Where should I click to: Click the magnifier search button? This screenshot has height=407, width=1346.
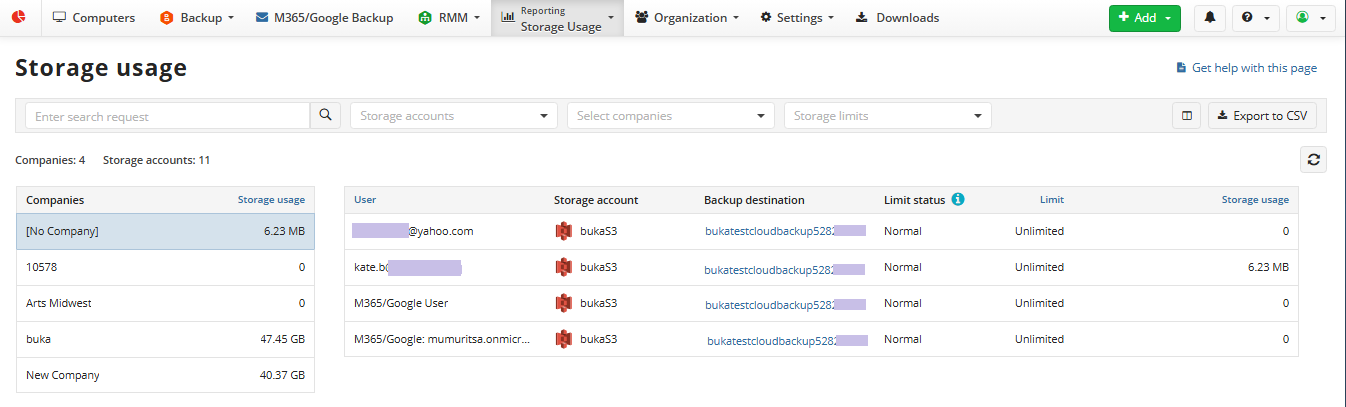coord(325,116)
